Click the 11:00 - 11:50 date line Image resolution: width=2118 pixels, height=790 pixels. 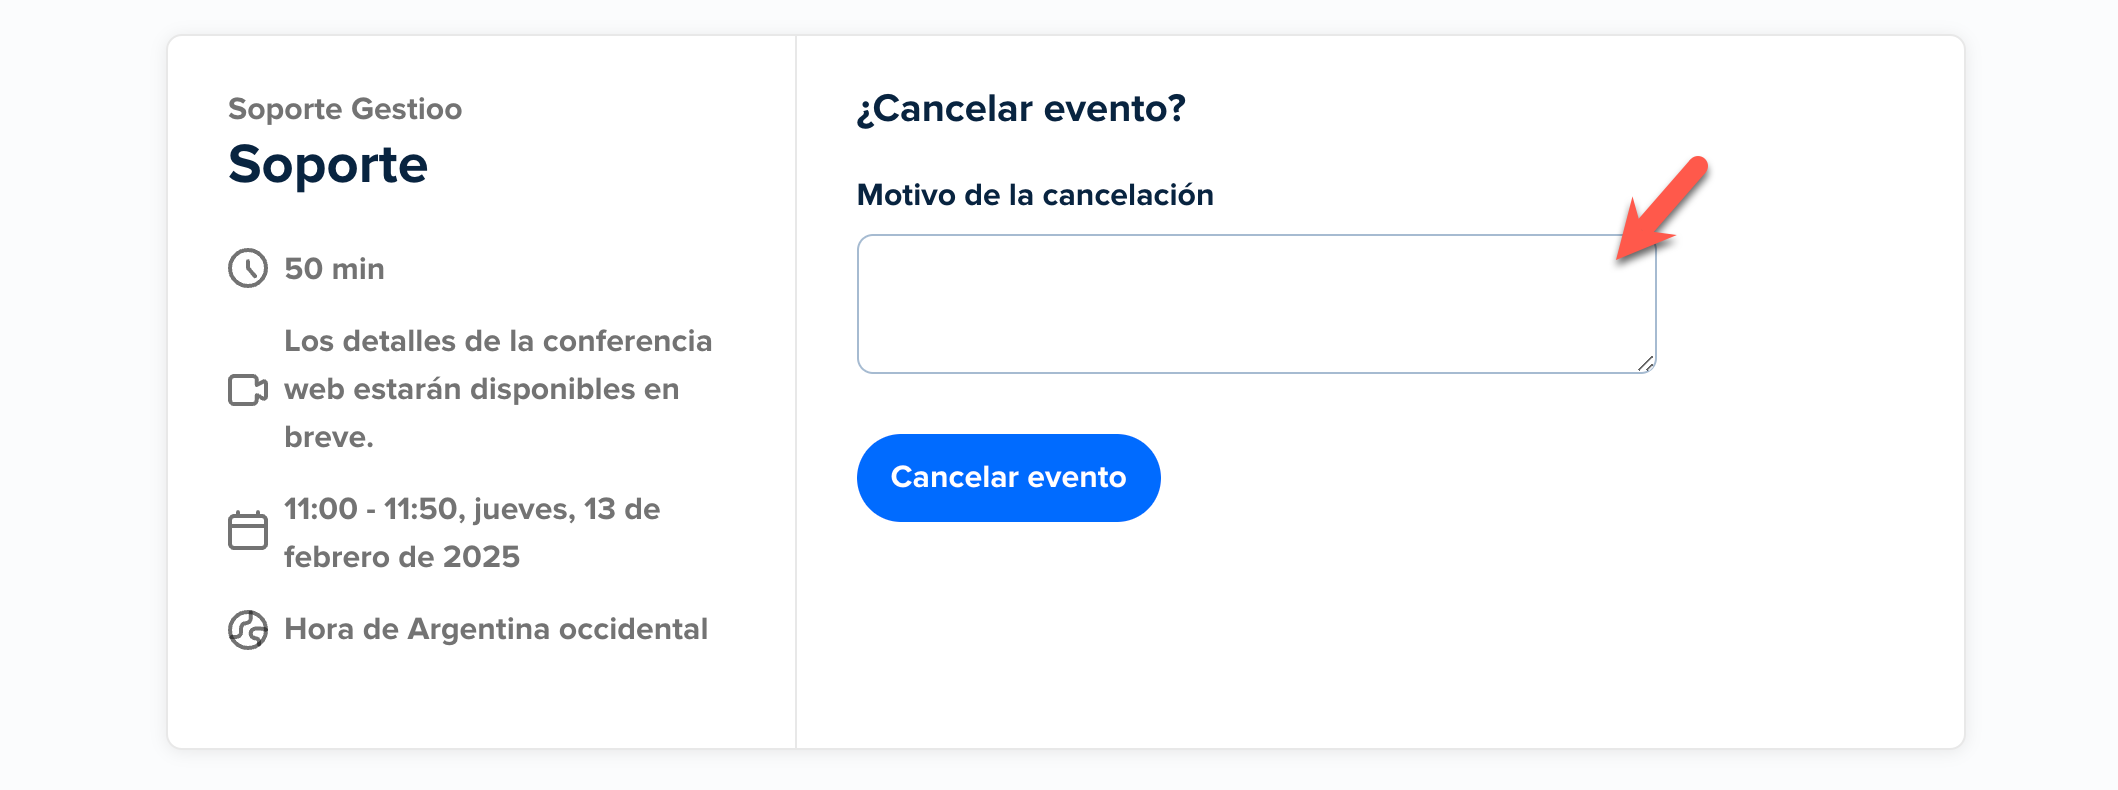coord(472,509)
